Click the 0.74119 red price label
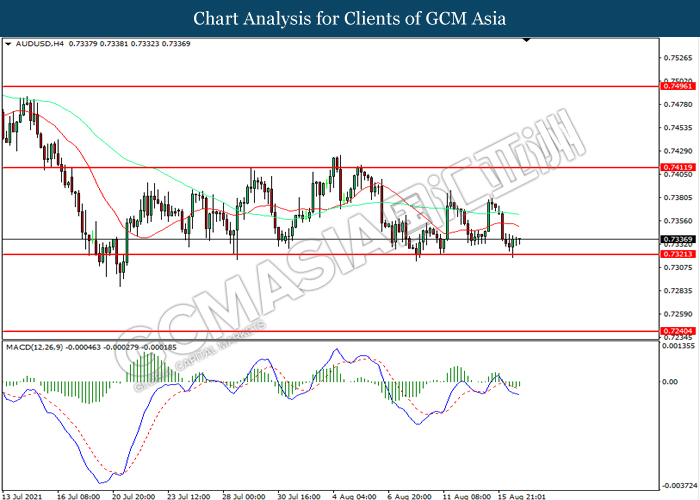700x500 pixels. pyautogui.click(x=678, y=167)
